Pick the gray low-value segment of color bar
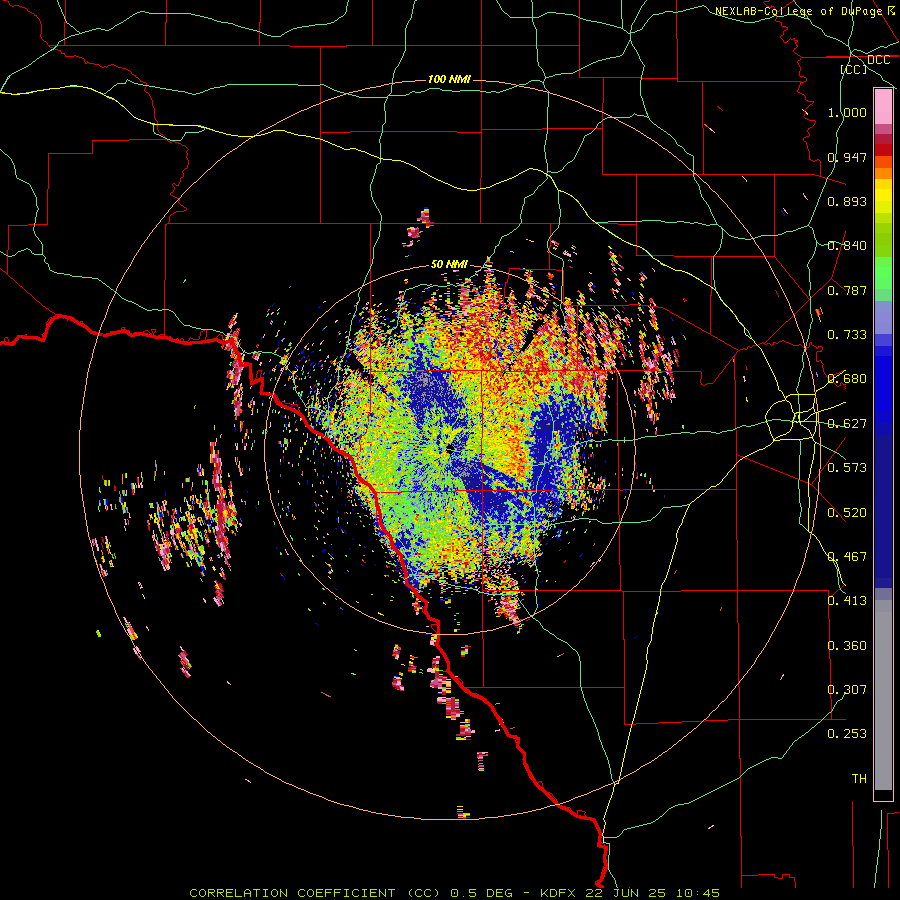 click(883, 695)
